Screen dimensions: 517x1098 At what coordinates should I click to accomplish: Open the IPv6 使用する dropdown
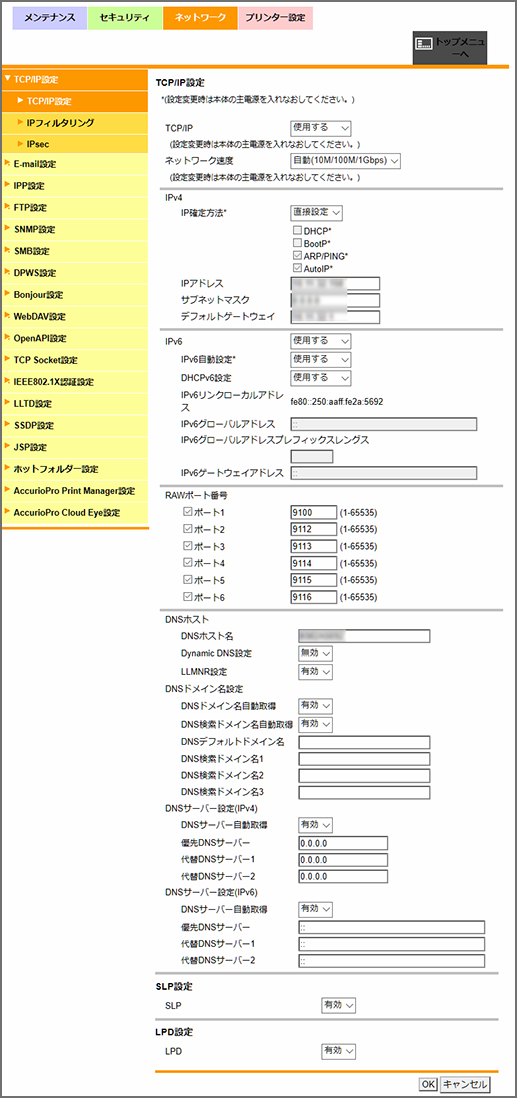320,341
